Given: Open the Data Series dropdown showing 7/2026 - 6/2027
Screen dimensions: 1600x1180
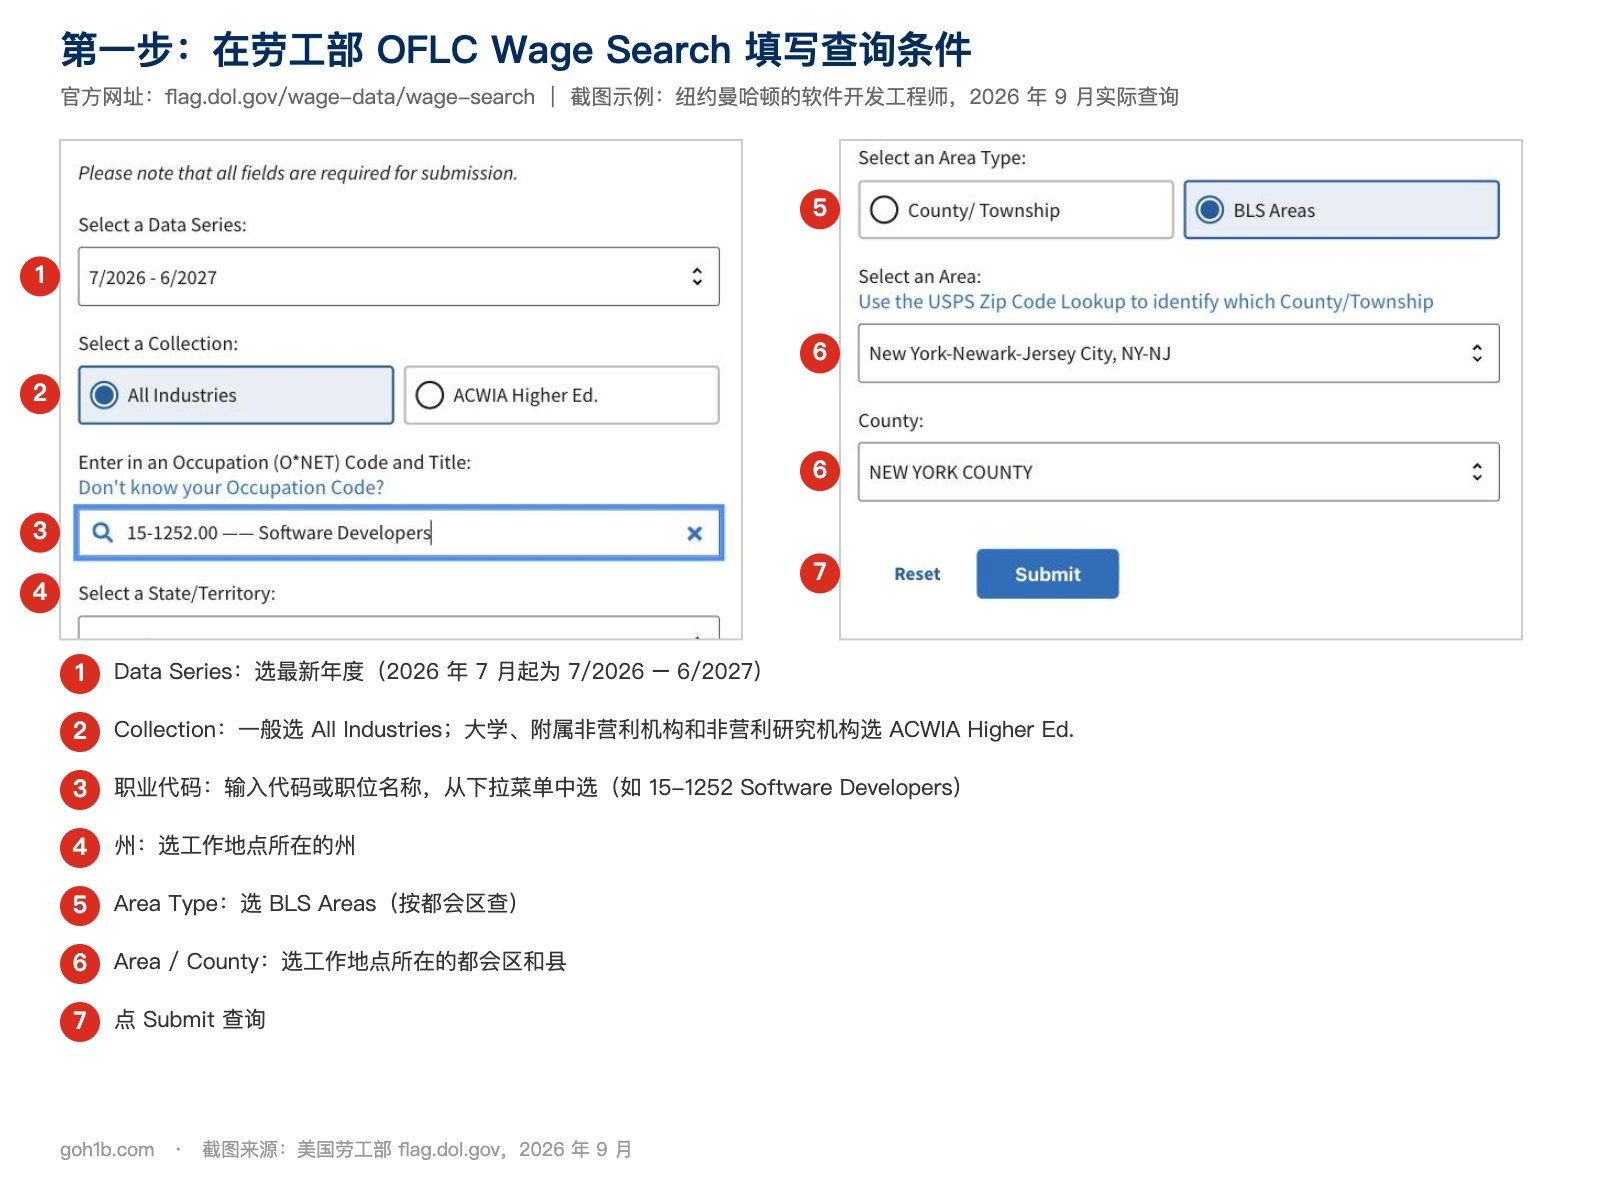Looking at the screenshot, I should point(398,277).
